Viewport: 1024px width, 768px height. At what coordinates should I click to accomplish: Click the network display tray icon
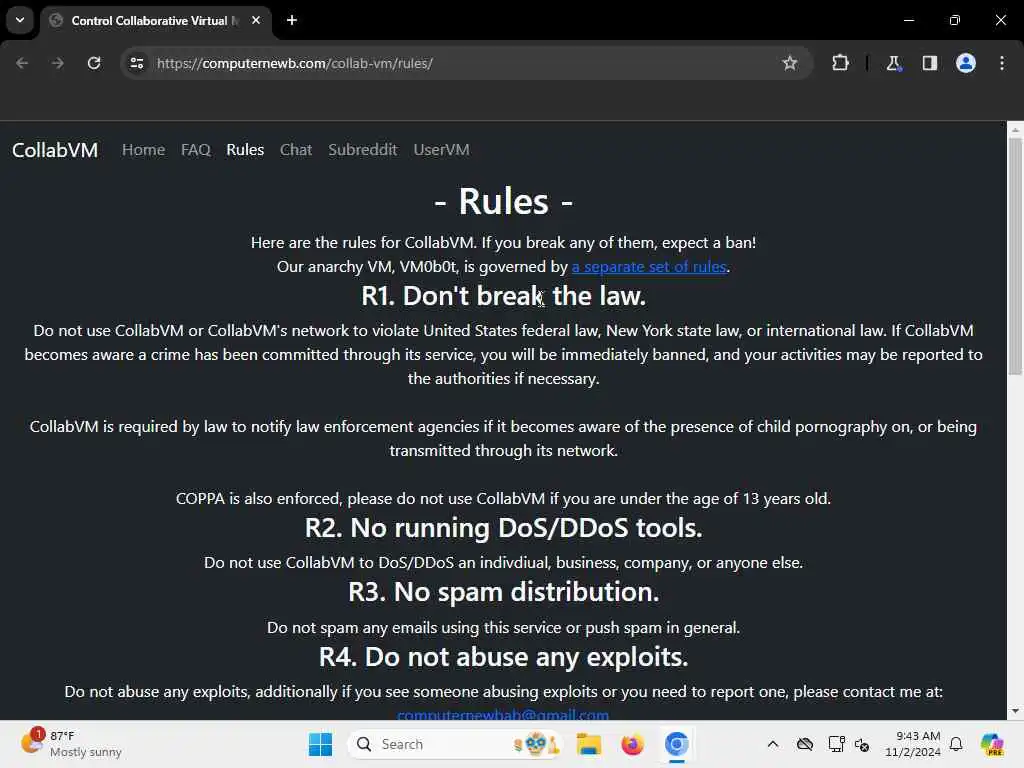(837, 744)
